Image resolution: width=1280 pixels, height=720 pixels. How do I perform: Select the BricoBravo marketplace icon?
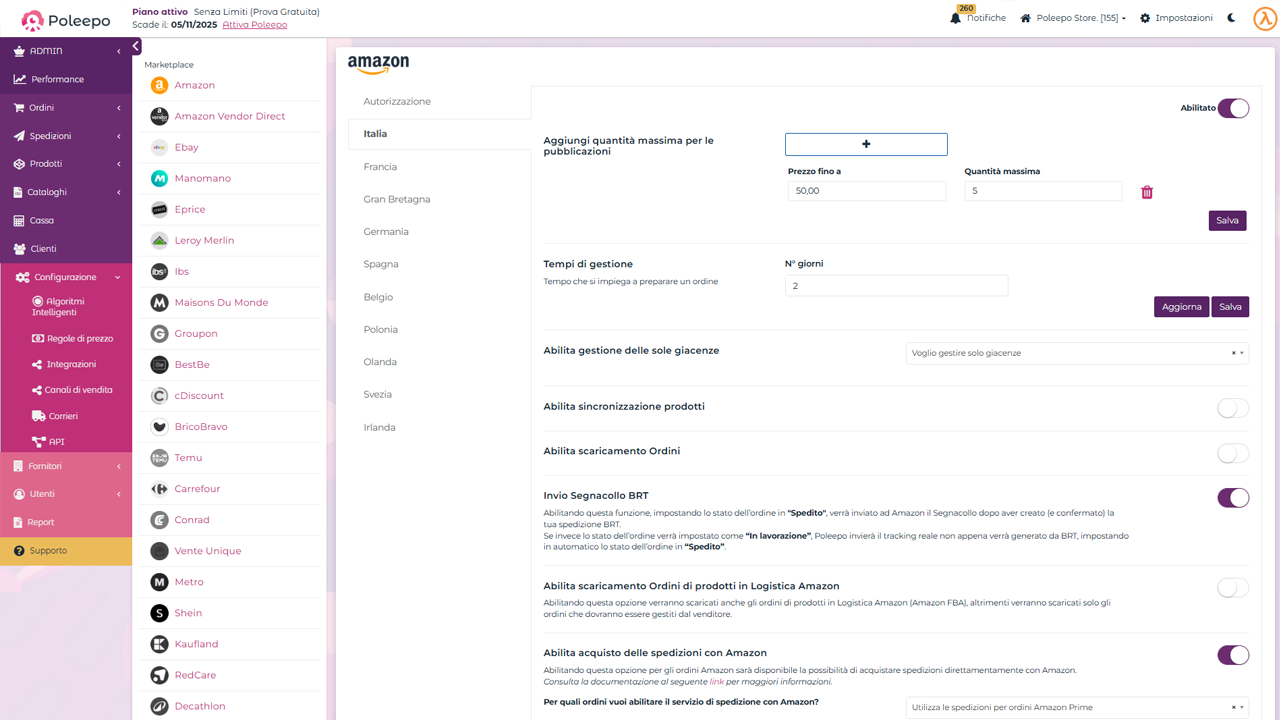(x=159, y=426)
